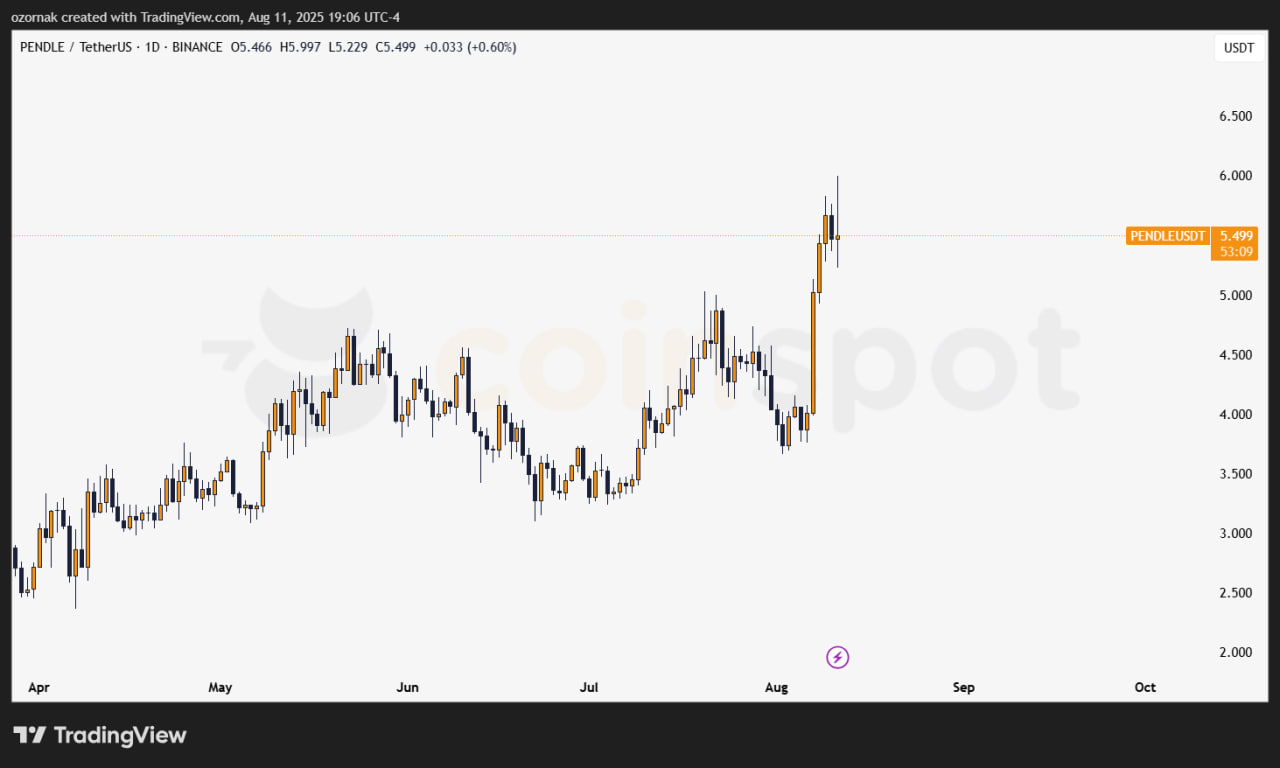Click the orange PENDLEUSDT price tag
The width and height of the screenshot is (1280, 768).
point(1165,236)
